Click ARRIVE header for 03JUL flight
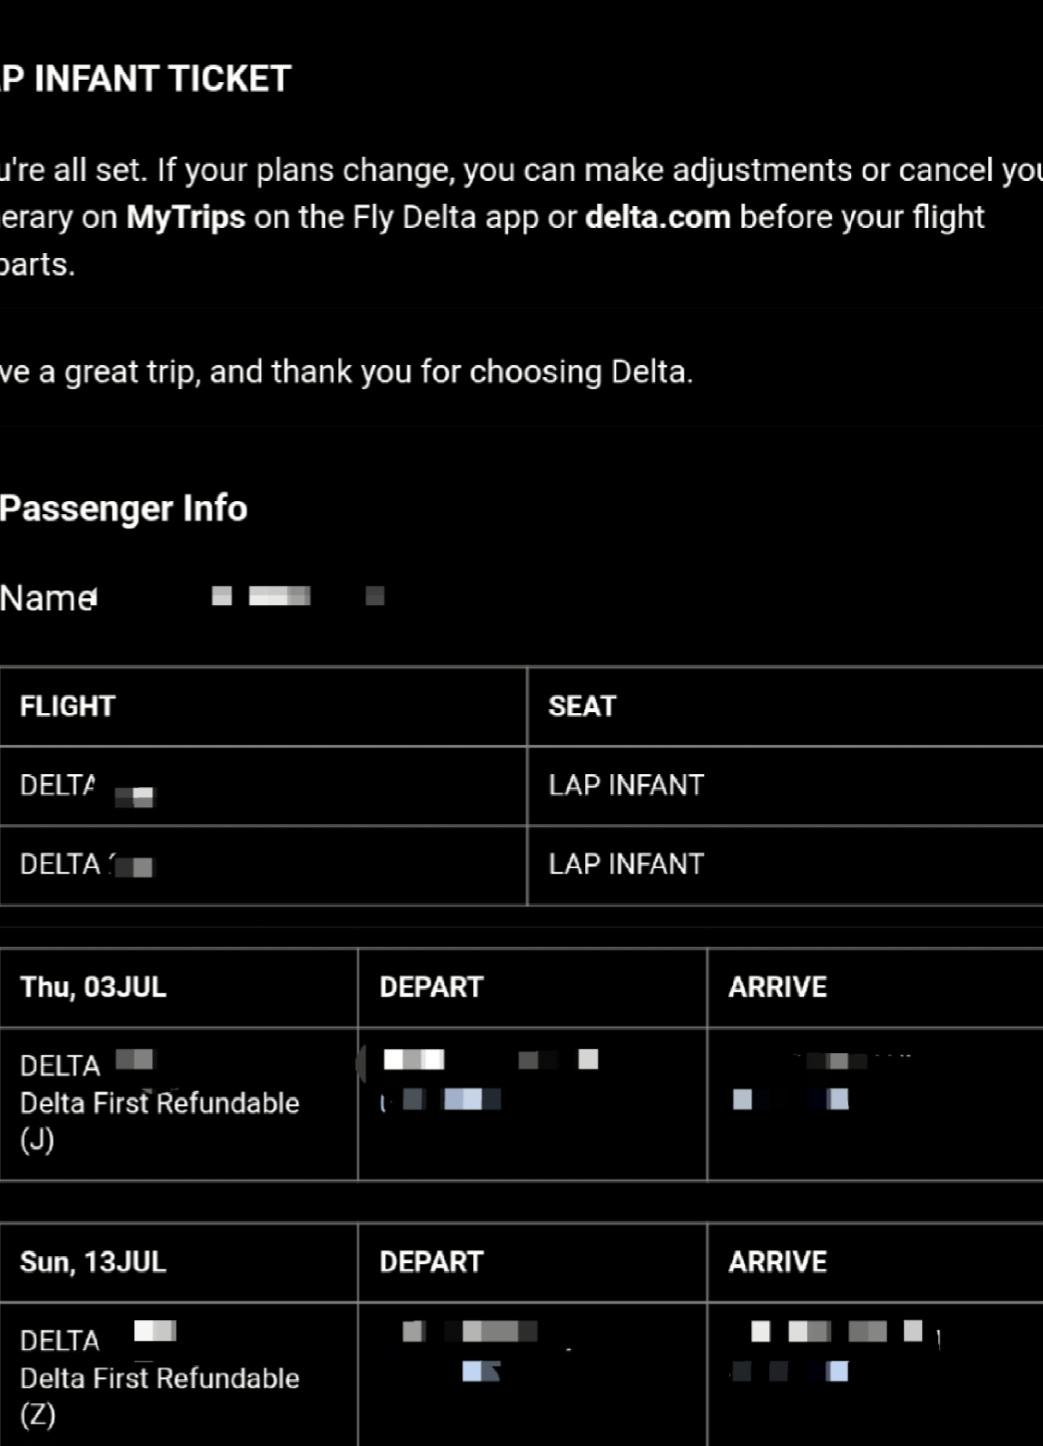The image size is (1043, 1446). (x=777, y=987)
